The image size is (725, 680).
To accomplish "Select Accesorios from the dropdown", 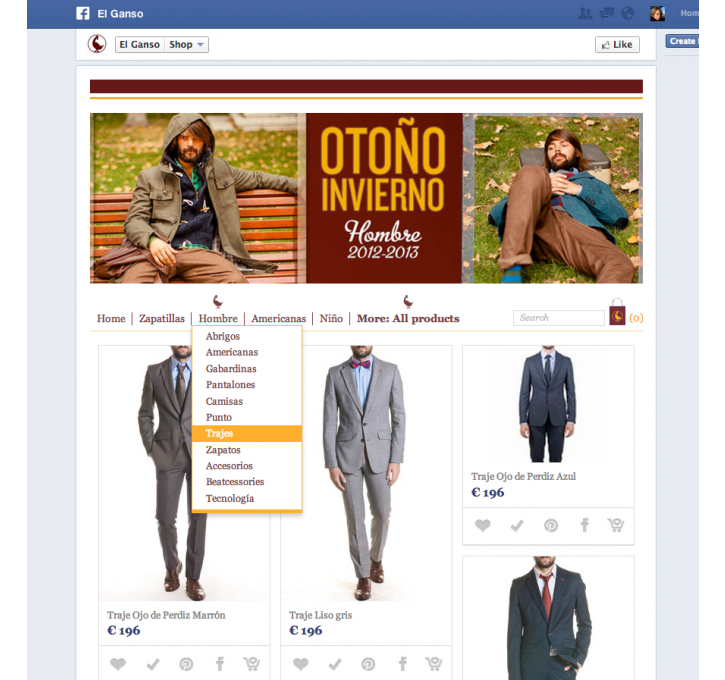I will 247,466.
